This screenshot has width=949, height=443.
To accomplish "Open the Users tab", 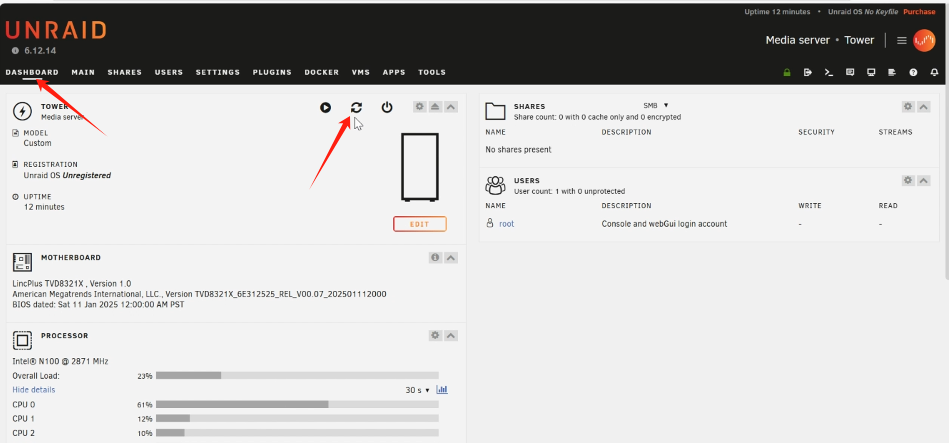I will pos(169,72).
